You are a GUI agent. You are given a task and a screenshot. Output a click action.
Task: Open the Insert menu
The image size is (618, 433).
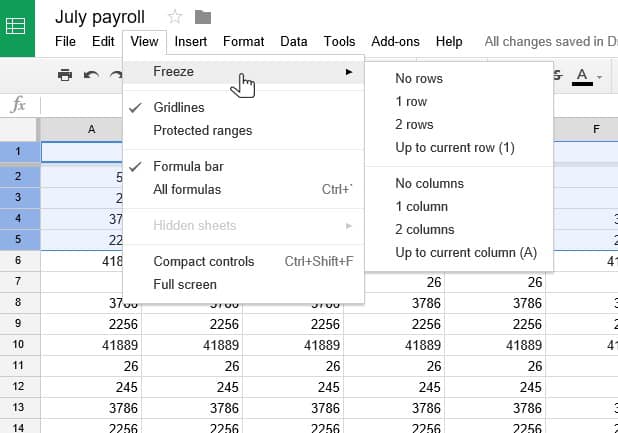coord(190,41)
